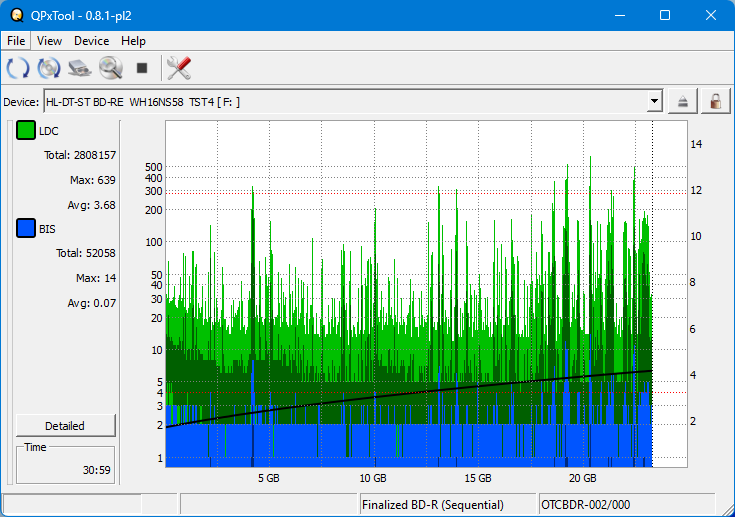
Task: Click the drive tray scan icon
Action: [x=80, y=68]
